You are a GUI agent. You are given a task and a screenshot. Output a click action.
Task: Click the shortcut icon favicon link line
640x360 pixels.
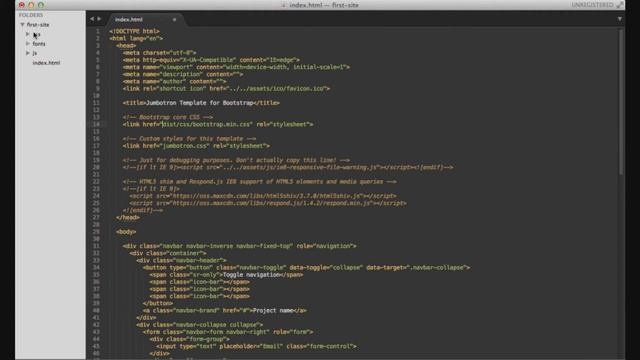(226, 89)
